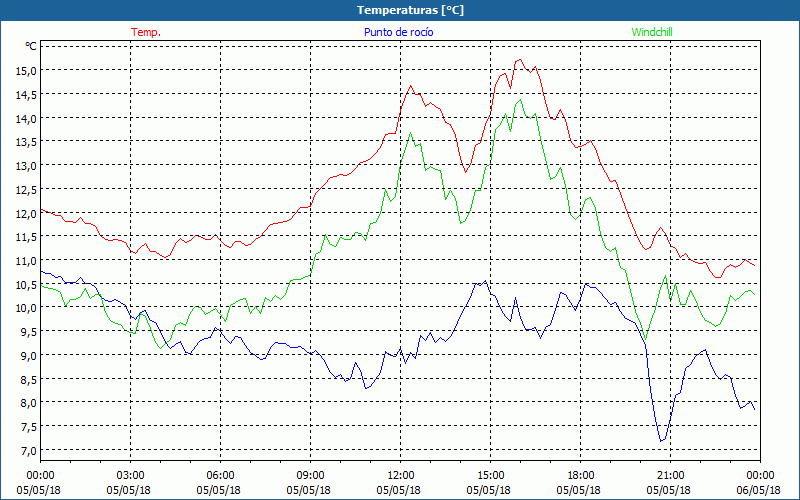Click the '13,0' y-axis value
The height and width of the screenshot is (500, 800).
click(x=27, y=166)
